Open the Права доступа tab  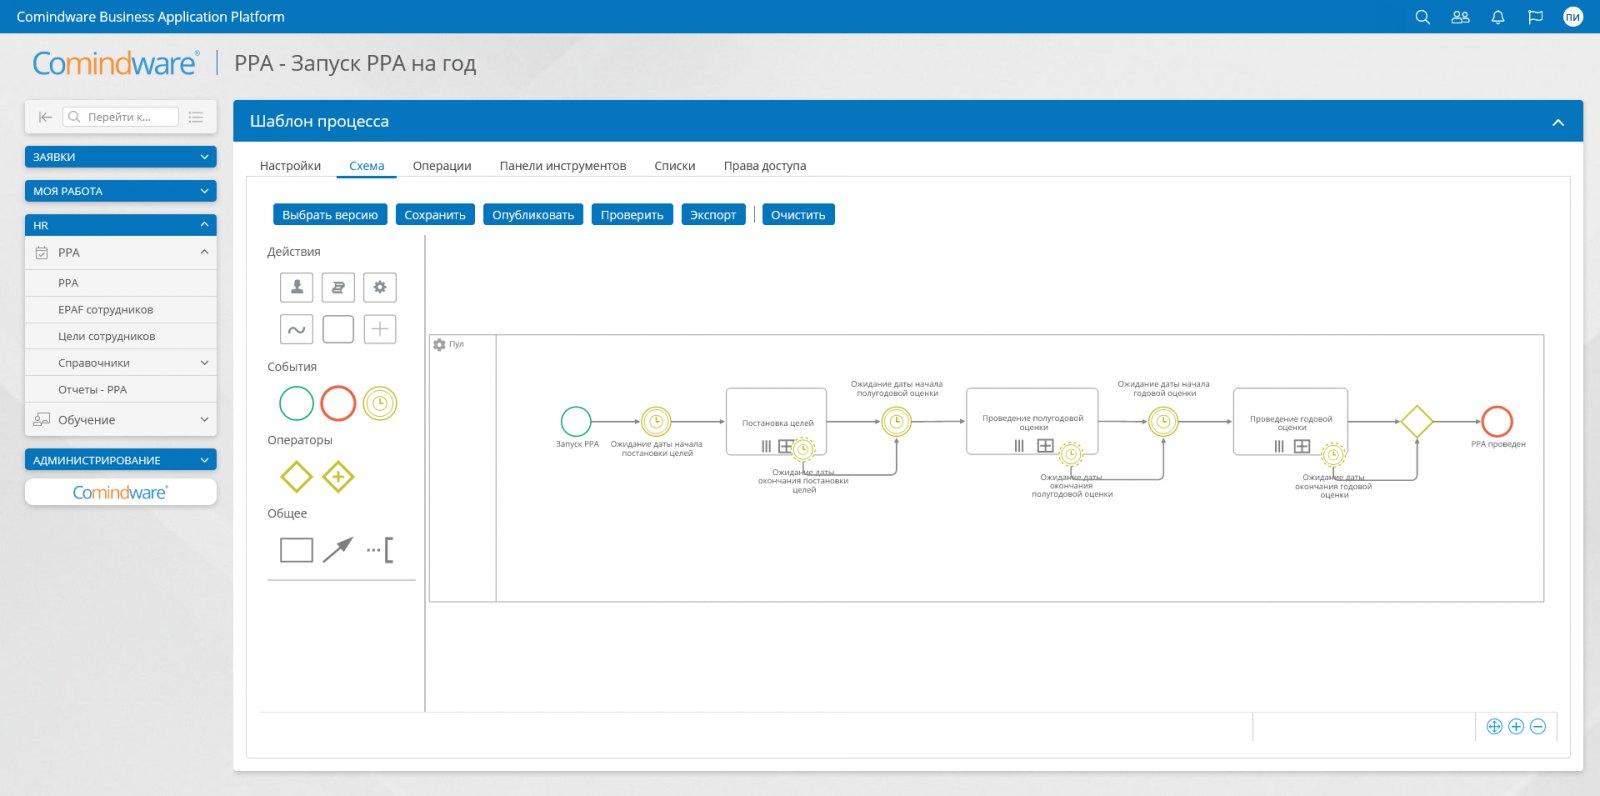coord(764,166)
